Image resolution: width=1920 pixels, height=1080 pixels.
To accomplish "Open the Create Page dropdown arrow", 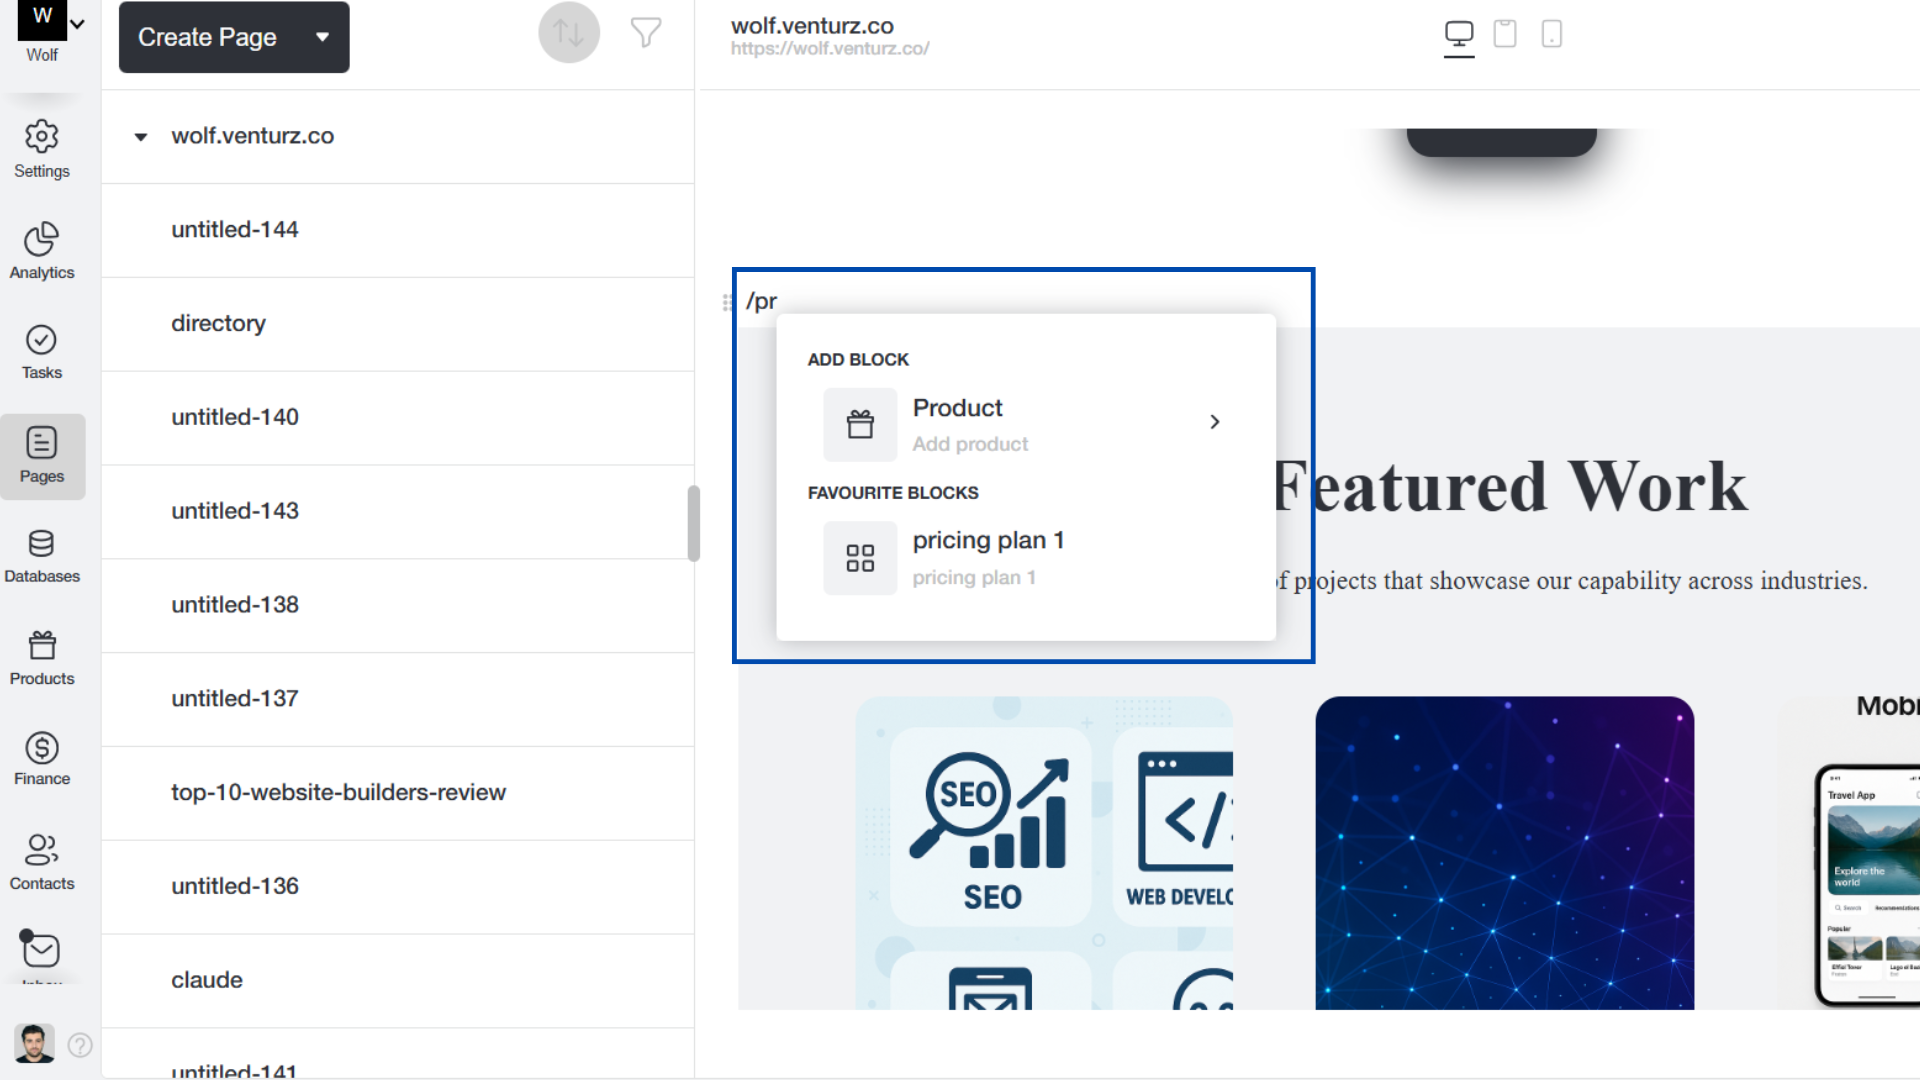I will 322,37.
